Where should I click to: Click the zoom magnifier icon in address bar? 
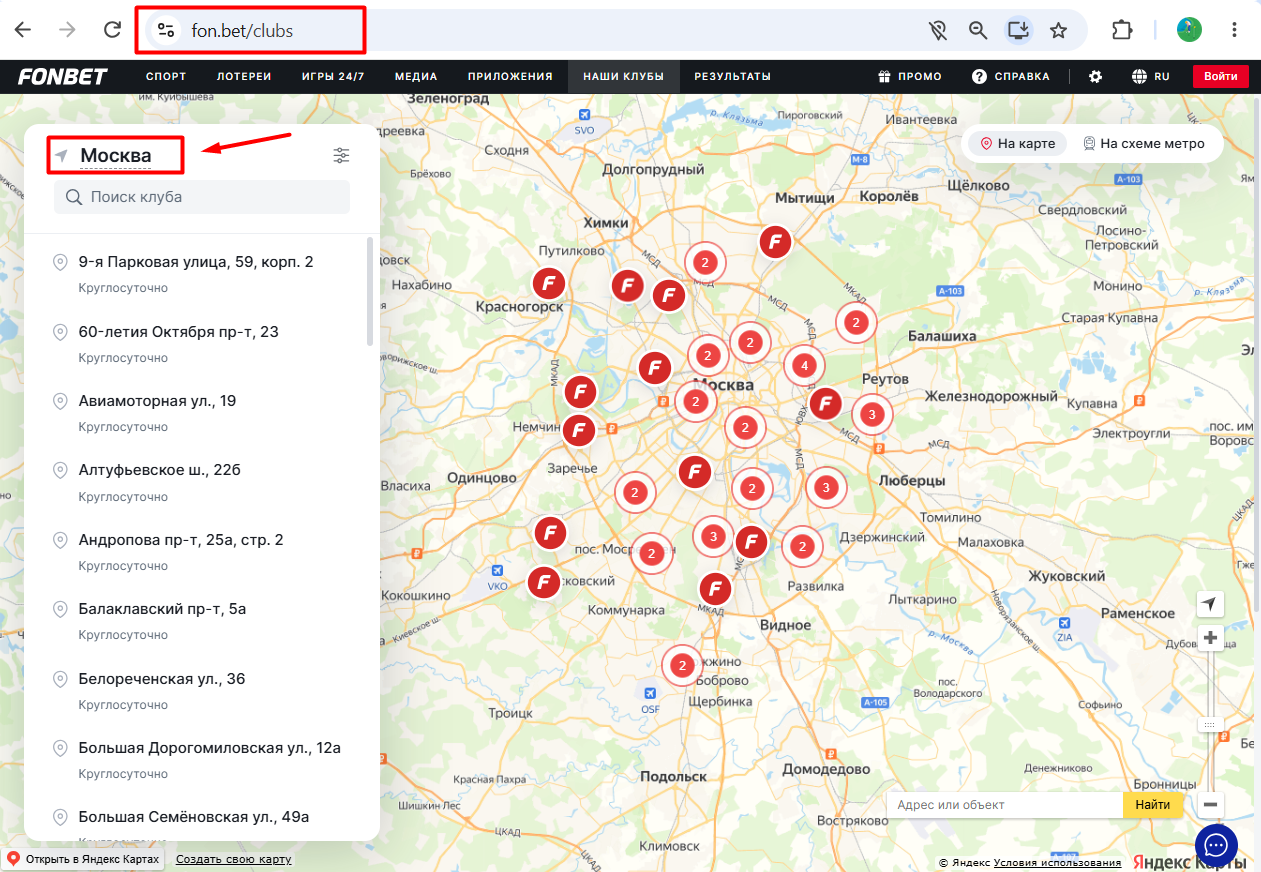pyautogui.click(x=978, y=31)
